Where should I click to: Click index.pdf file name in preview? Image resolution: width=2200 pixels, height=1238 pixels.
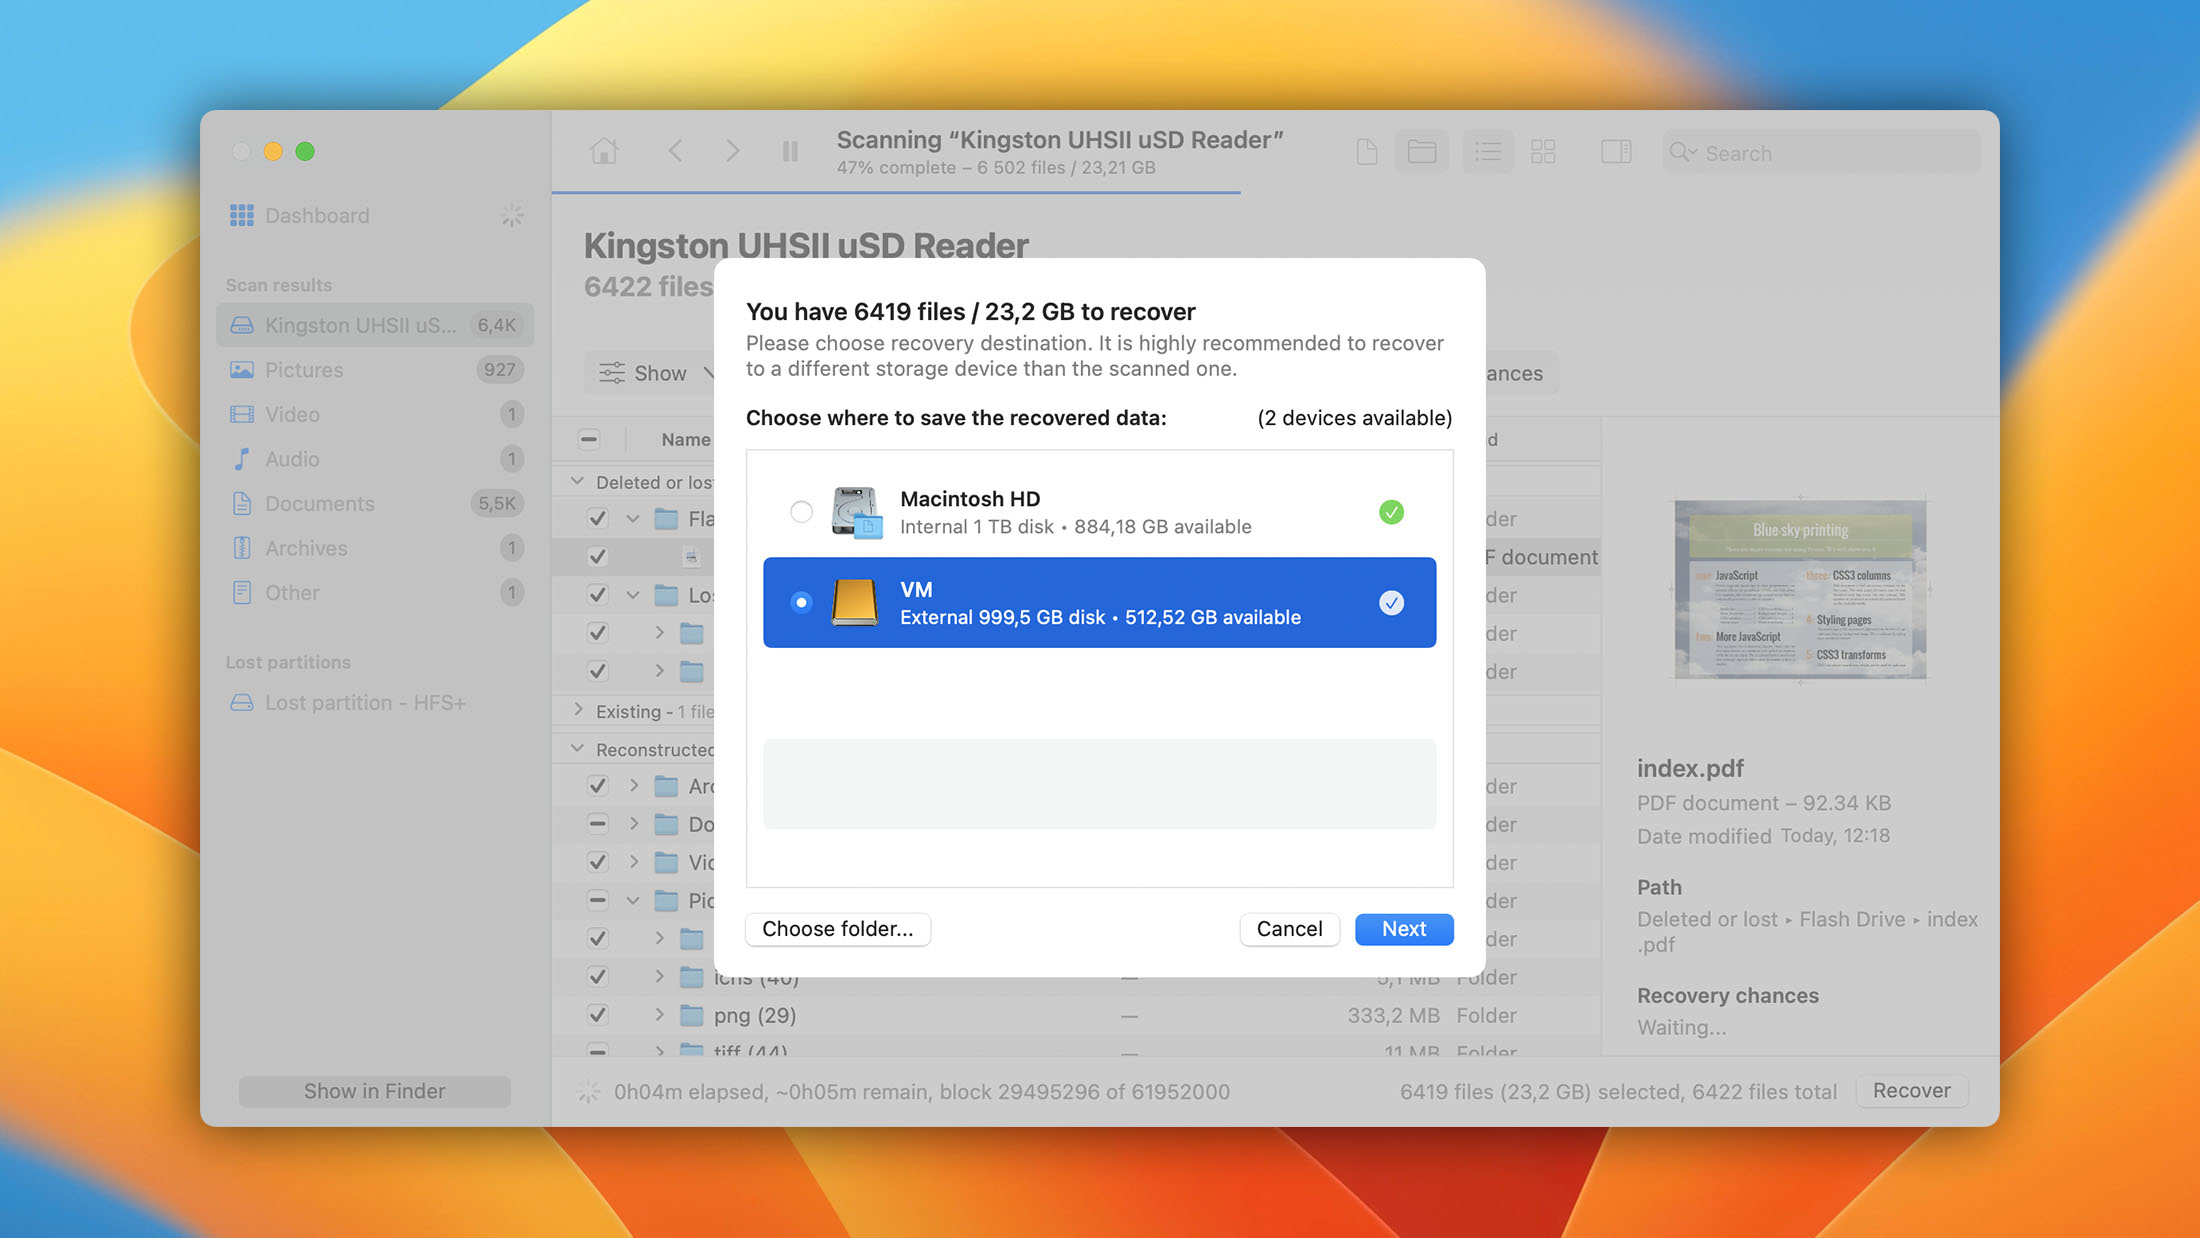point(1690,768)
